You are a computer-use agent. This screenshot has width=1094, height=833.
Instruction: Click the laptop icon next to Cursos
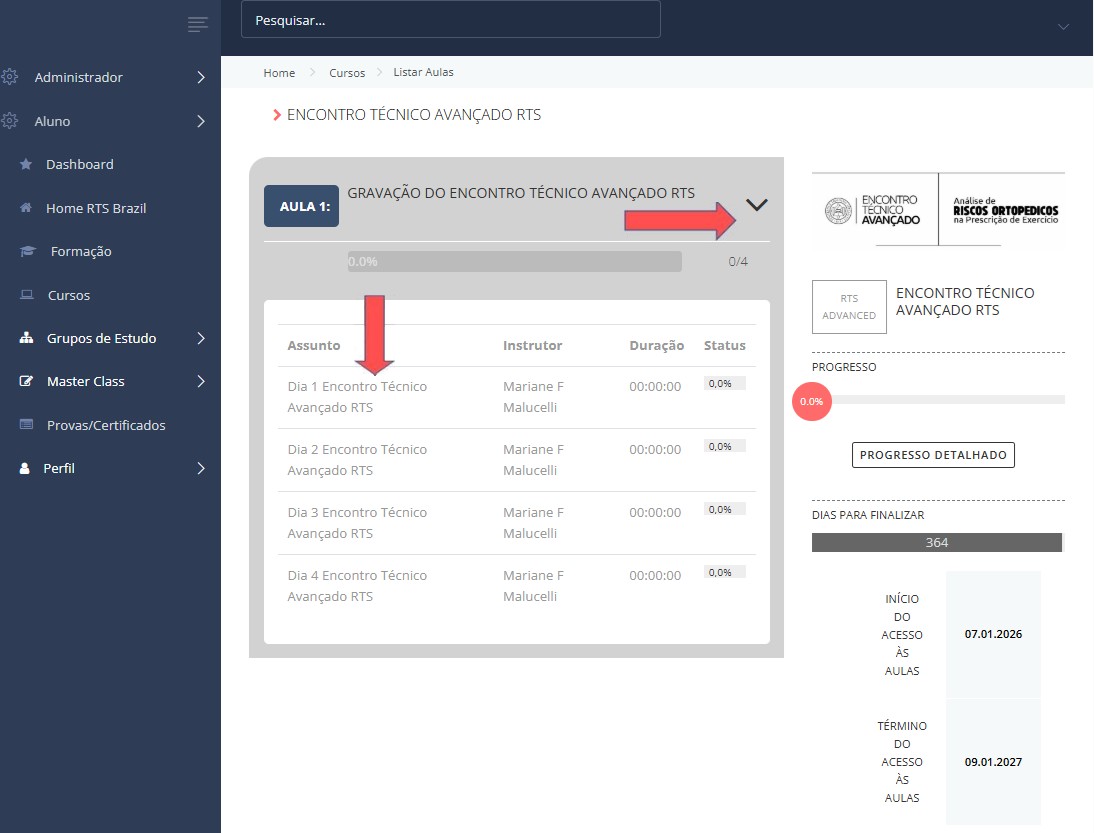point(26,296)
